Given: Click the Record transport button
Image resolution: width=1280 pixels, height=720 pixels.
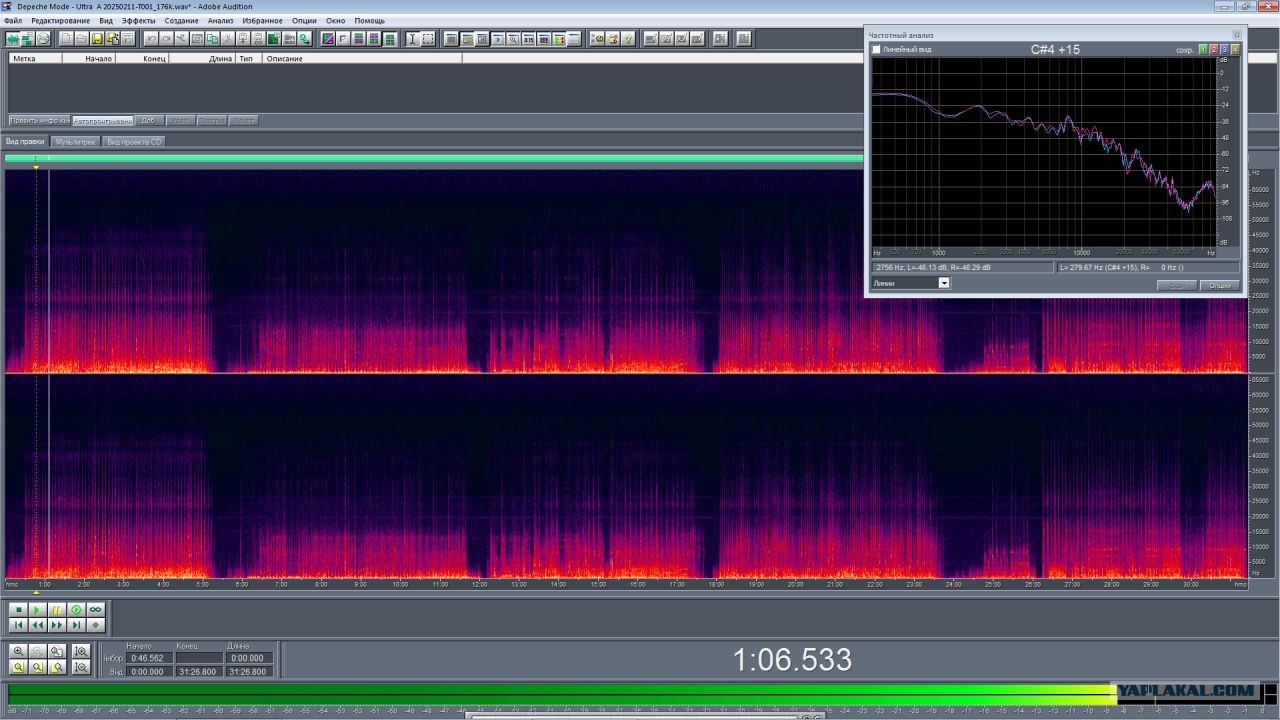Looking at the screenshot, I should pos(96,625).
